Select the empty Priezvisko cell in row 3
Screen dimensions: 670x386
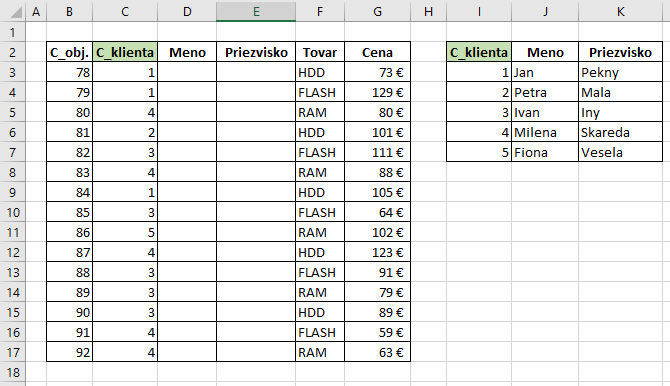pos(256,72)
